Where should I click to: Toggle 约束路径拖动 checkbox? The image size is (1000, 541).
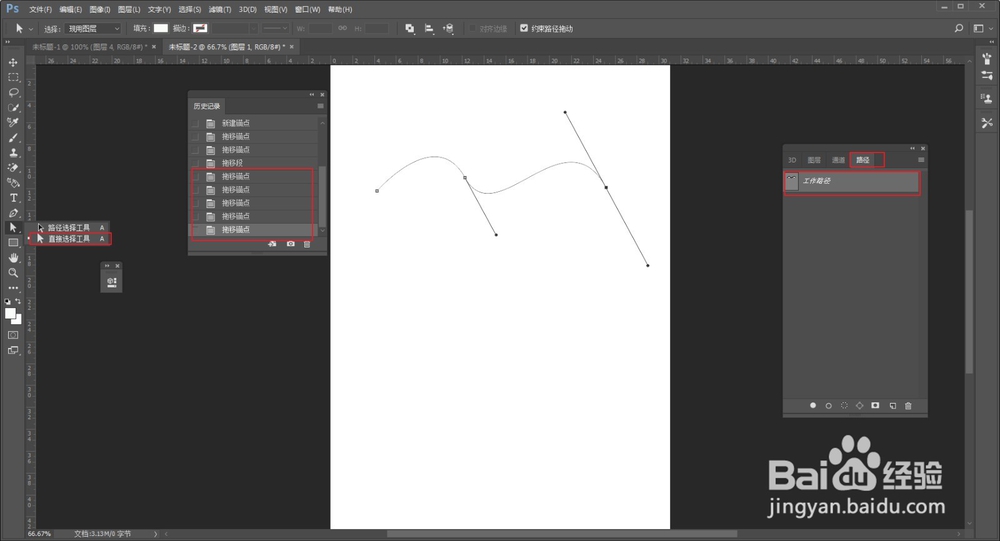click(524, 28)
